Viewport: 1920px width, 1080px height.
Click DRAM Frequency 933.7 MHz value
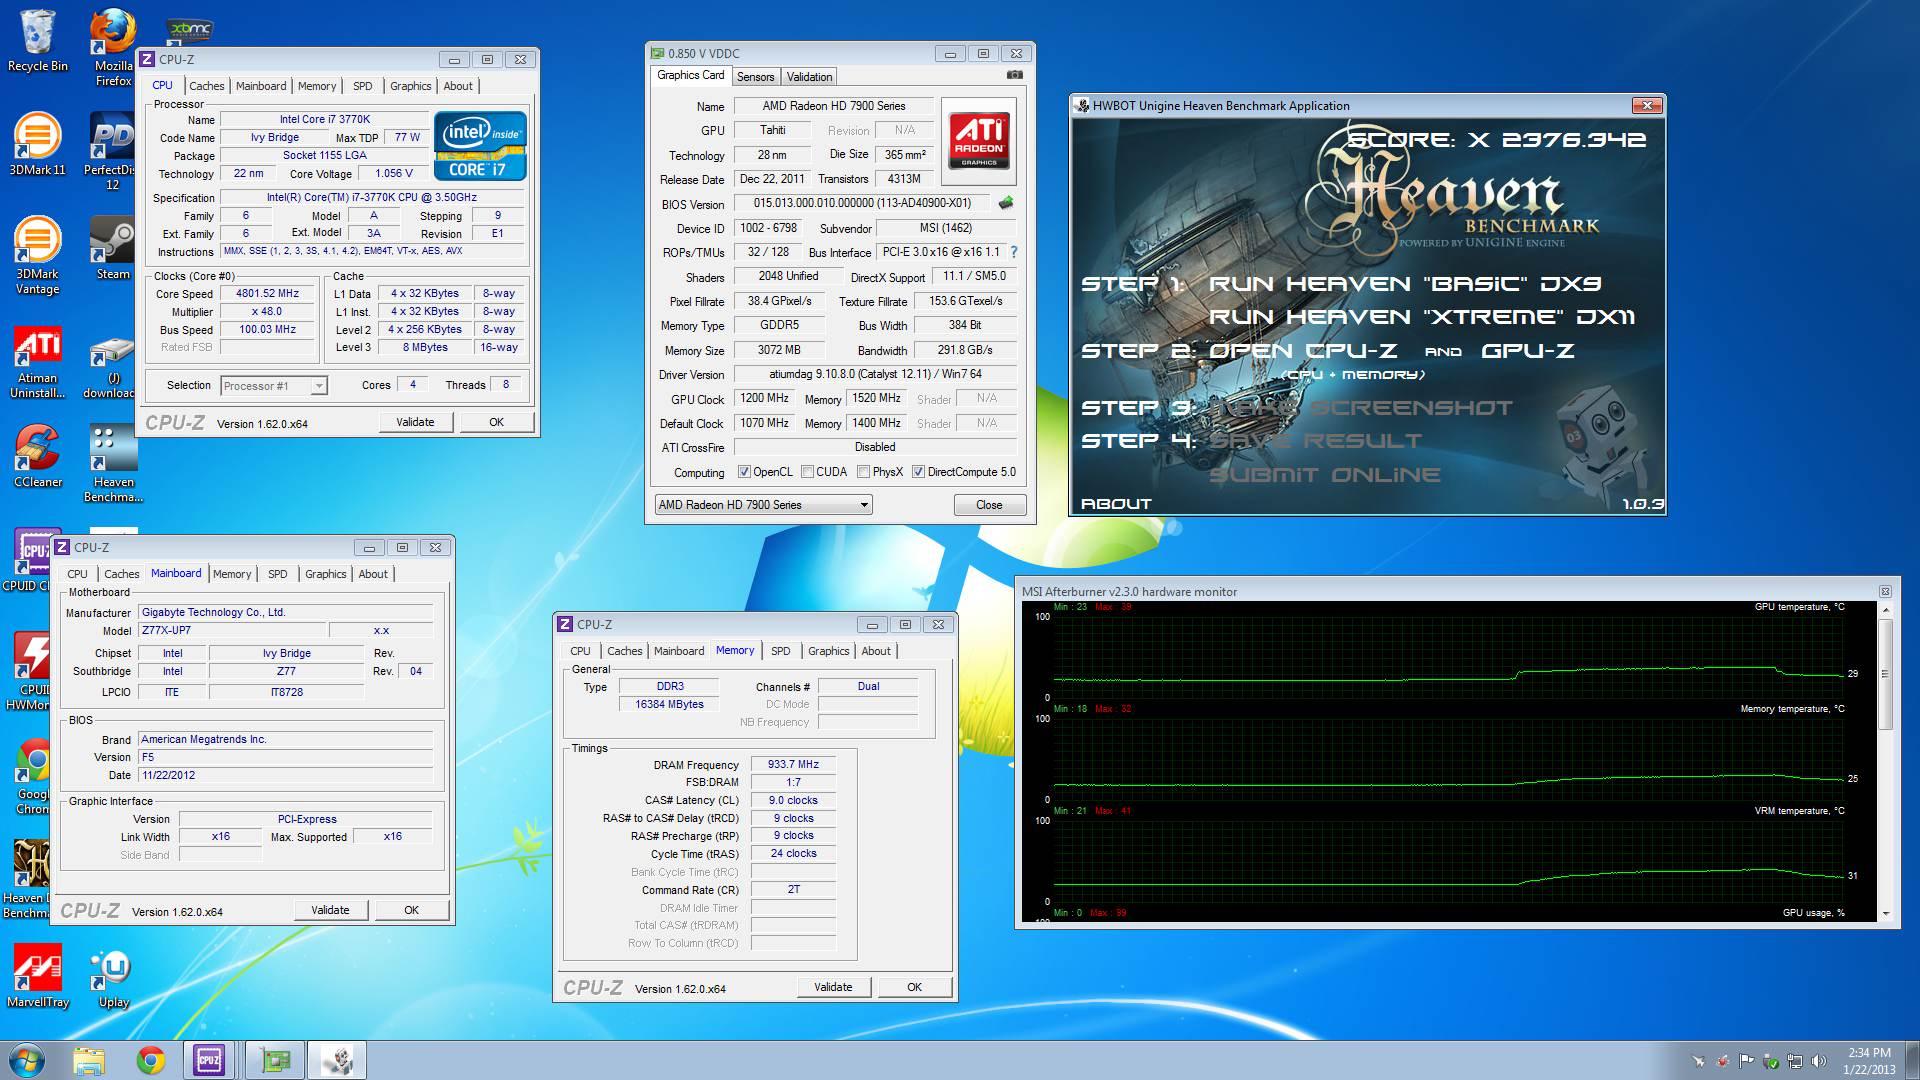click(x=793, y=764)
